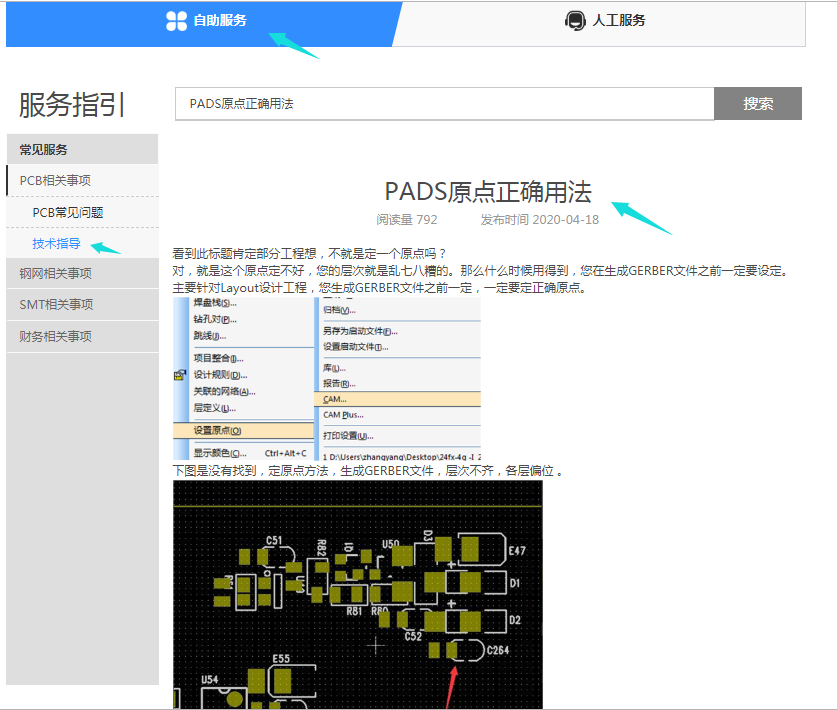
Task: Select the 技术指导 link in the sidebar
Action: [56, 244]
